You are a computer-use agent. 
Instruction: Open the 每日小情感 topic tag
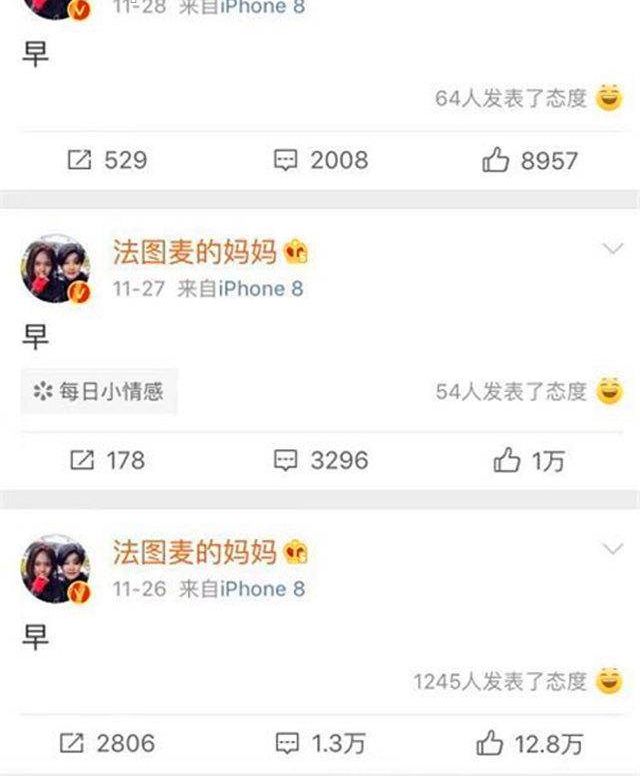99,391
